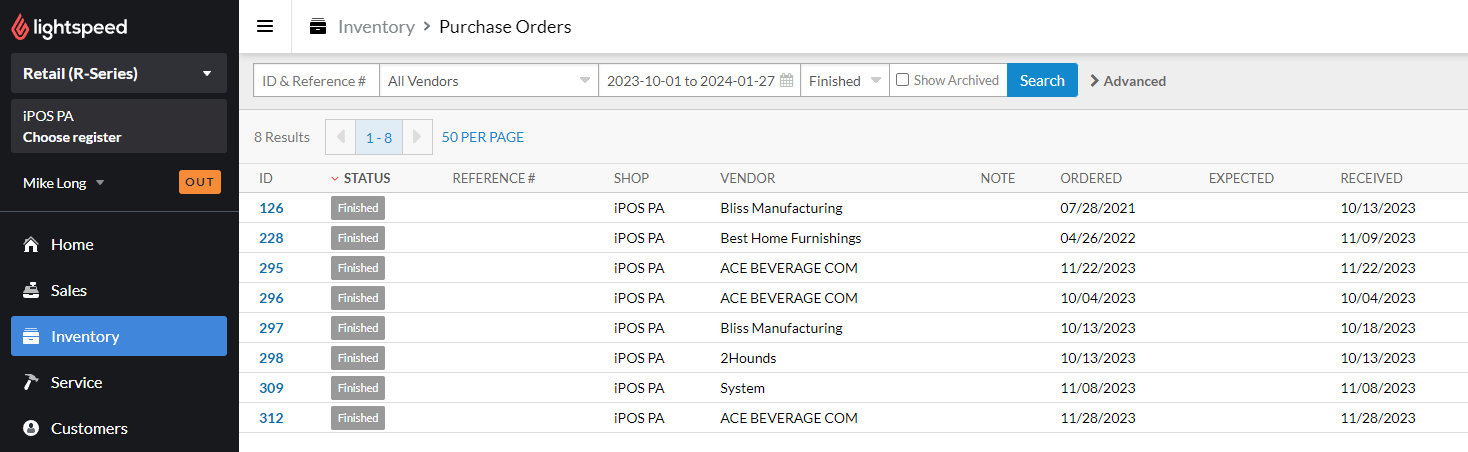
Task: Toggle the hamburger menu icon
Action: (x=265, y=26)
